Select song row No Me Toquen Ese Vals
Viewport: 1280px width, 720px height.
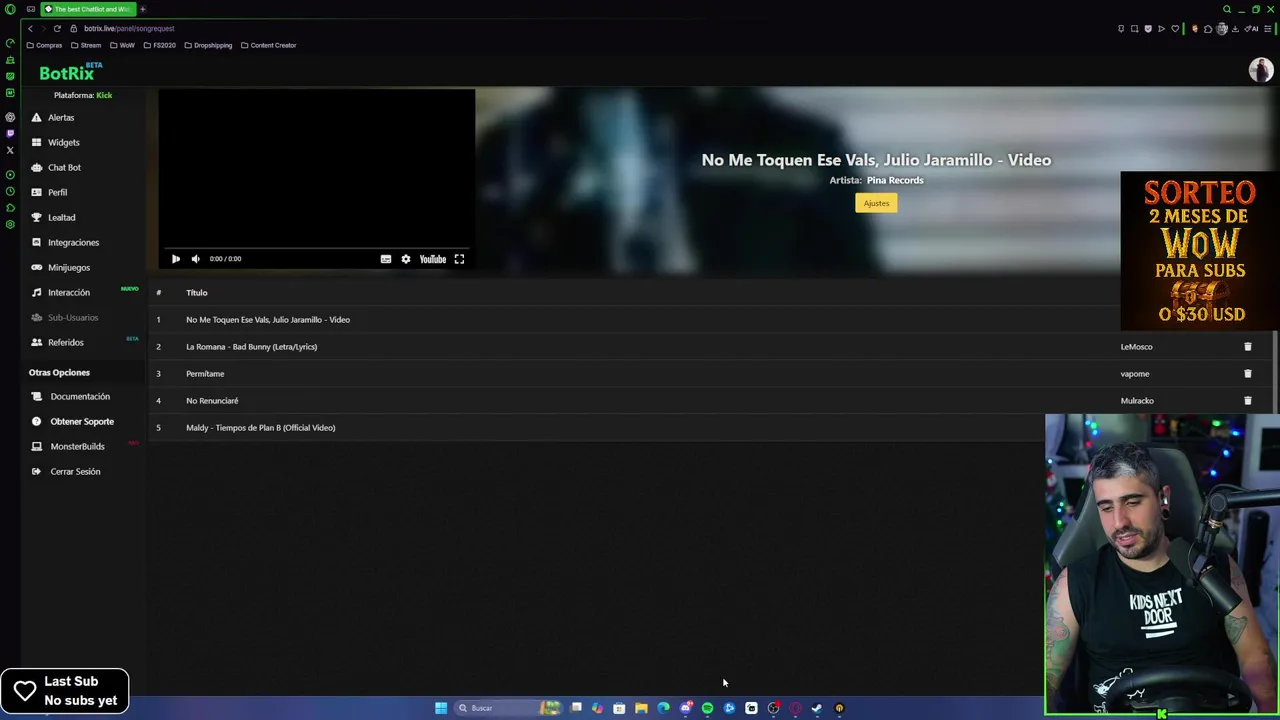pos(712,320)
